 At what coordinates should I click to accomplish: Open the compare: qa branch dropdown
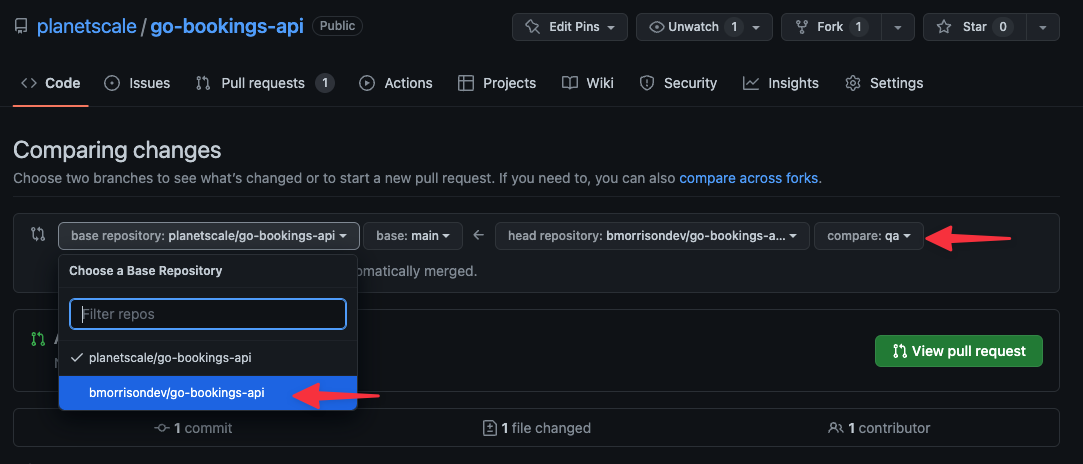click(868, 235)
